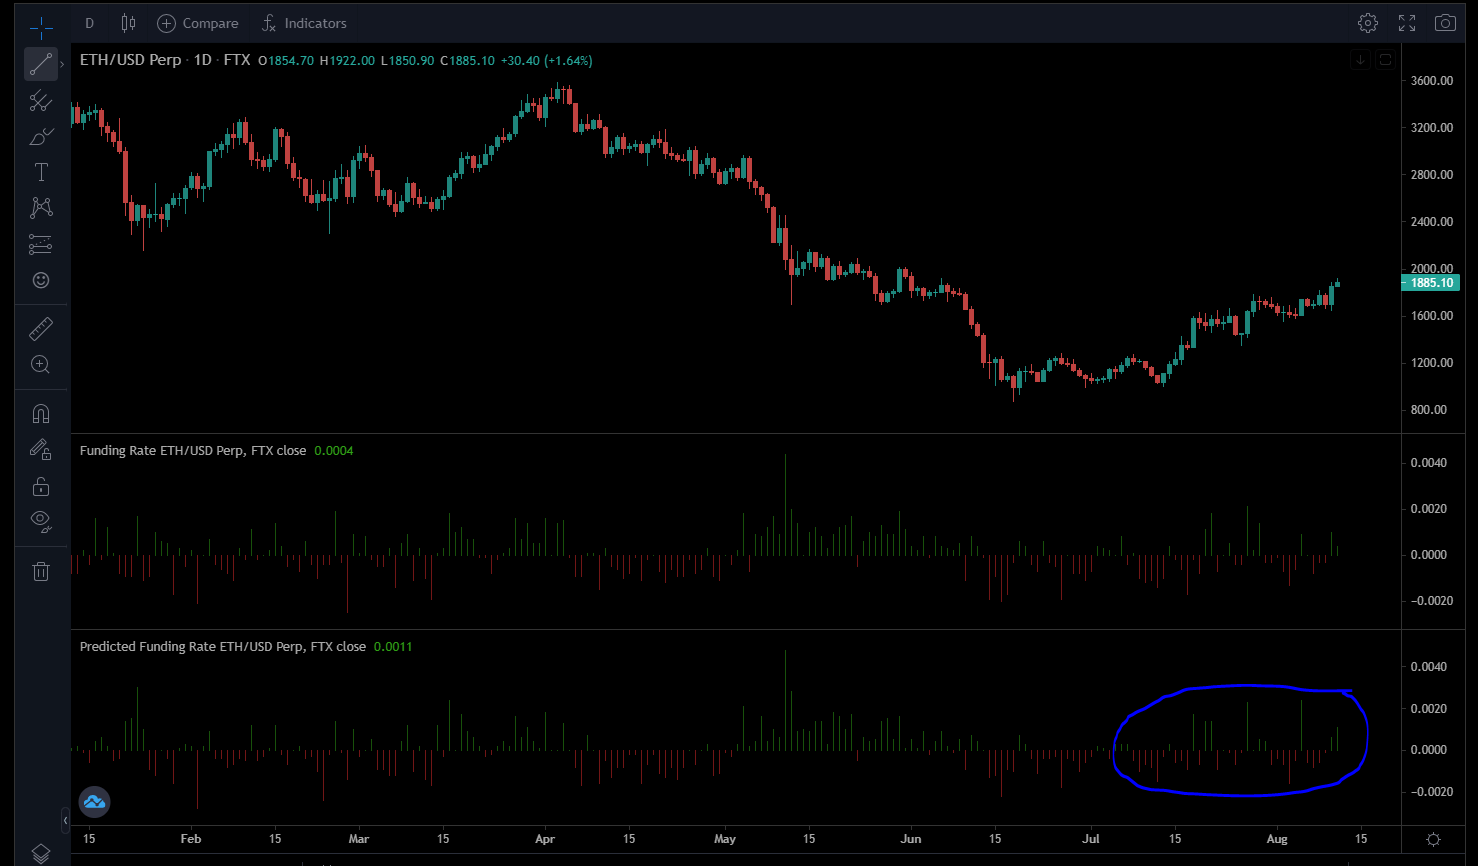Select the crosshair cursor tool

41,25
